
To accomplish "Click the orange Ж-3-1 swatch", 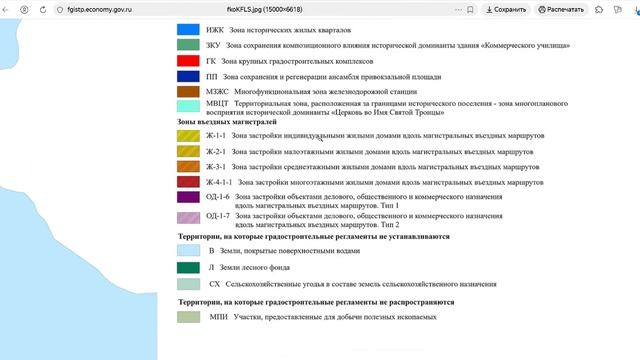I will 188,167.
